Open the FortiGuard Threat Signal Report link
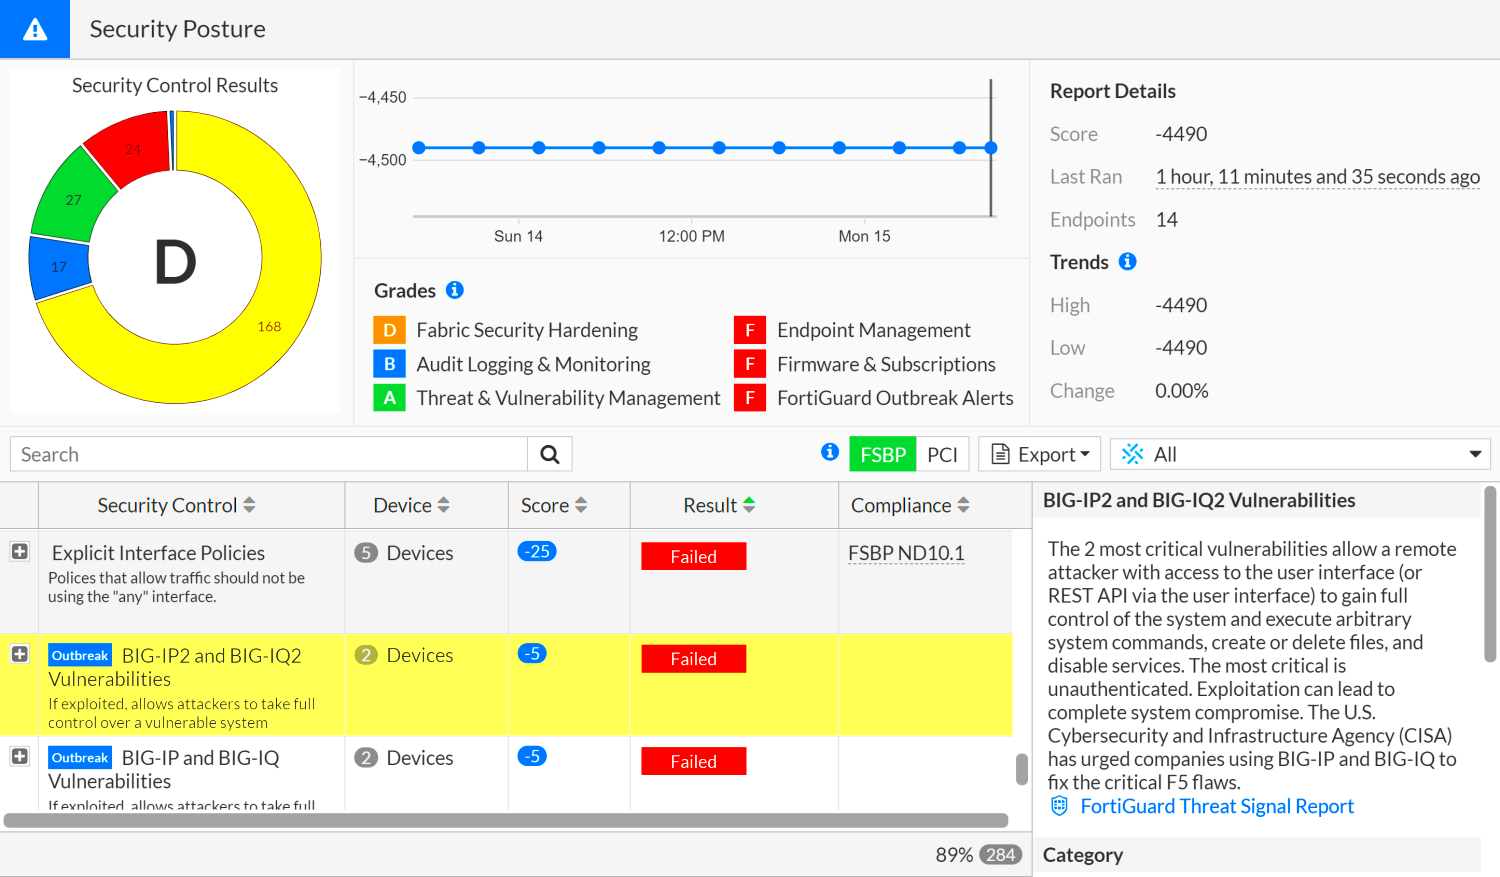 (x=1216, y=805)
